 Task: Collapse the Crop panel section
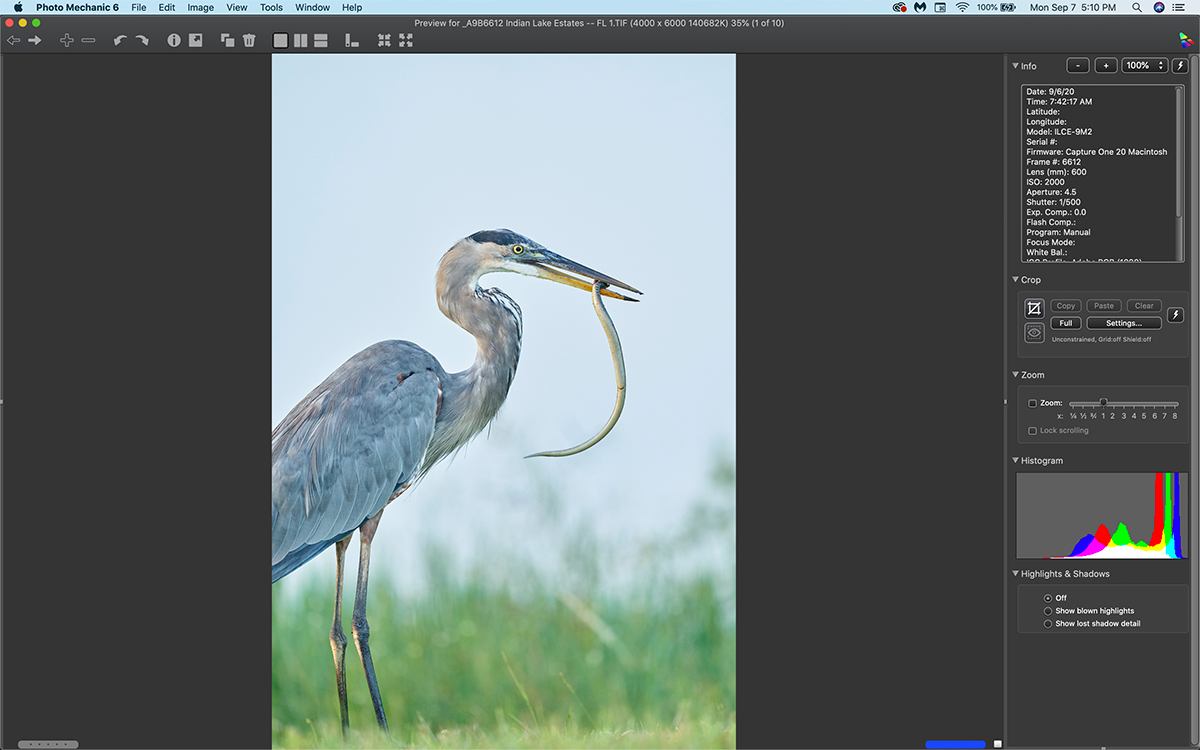pyautogui.click(x=1016, y=280)
